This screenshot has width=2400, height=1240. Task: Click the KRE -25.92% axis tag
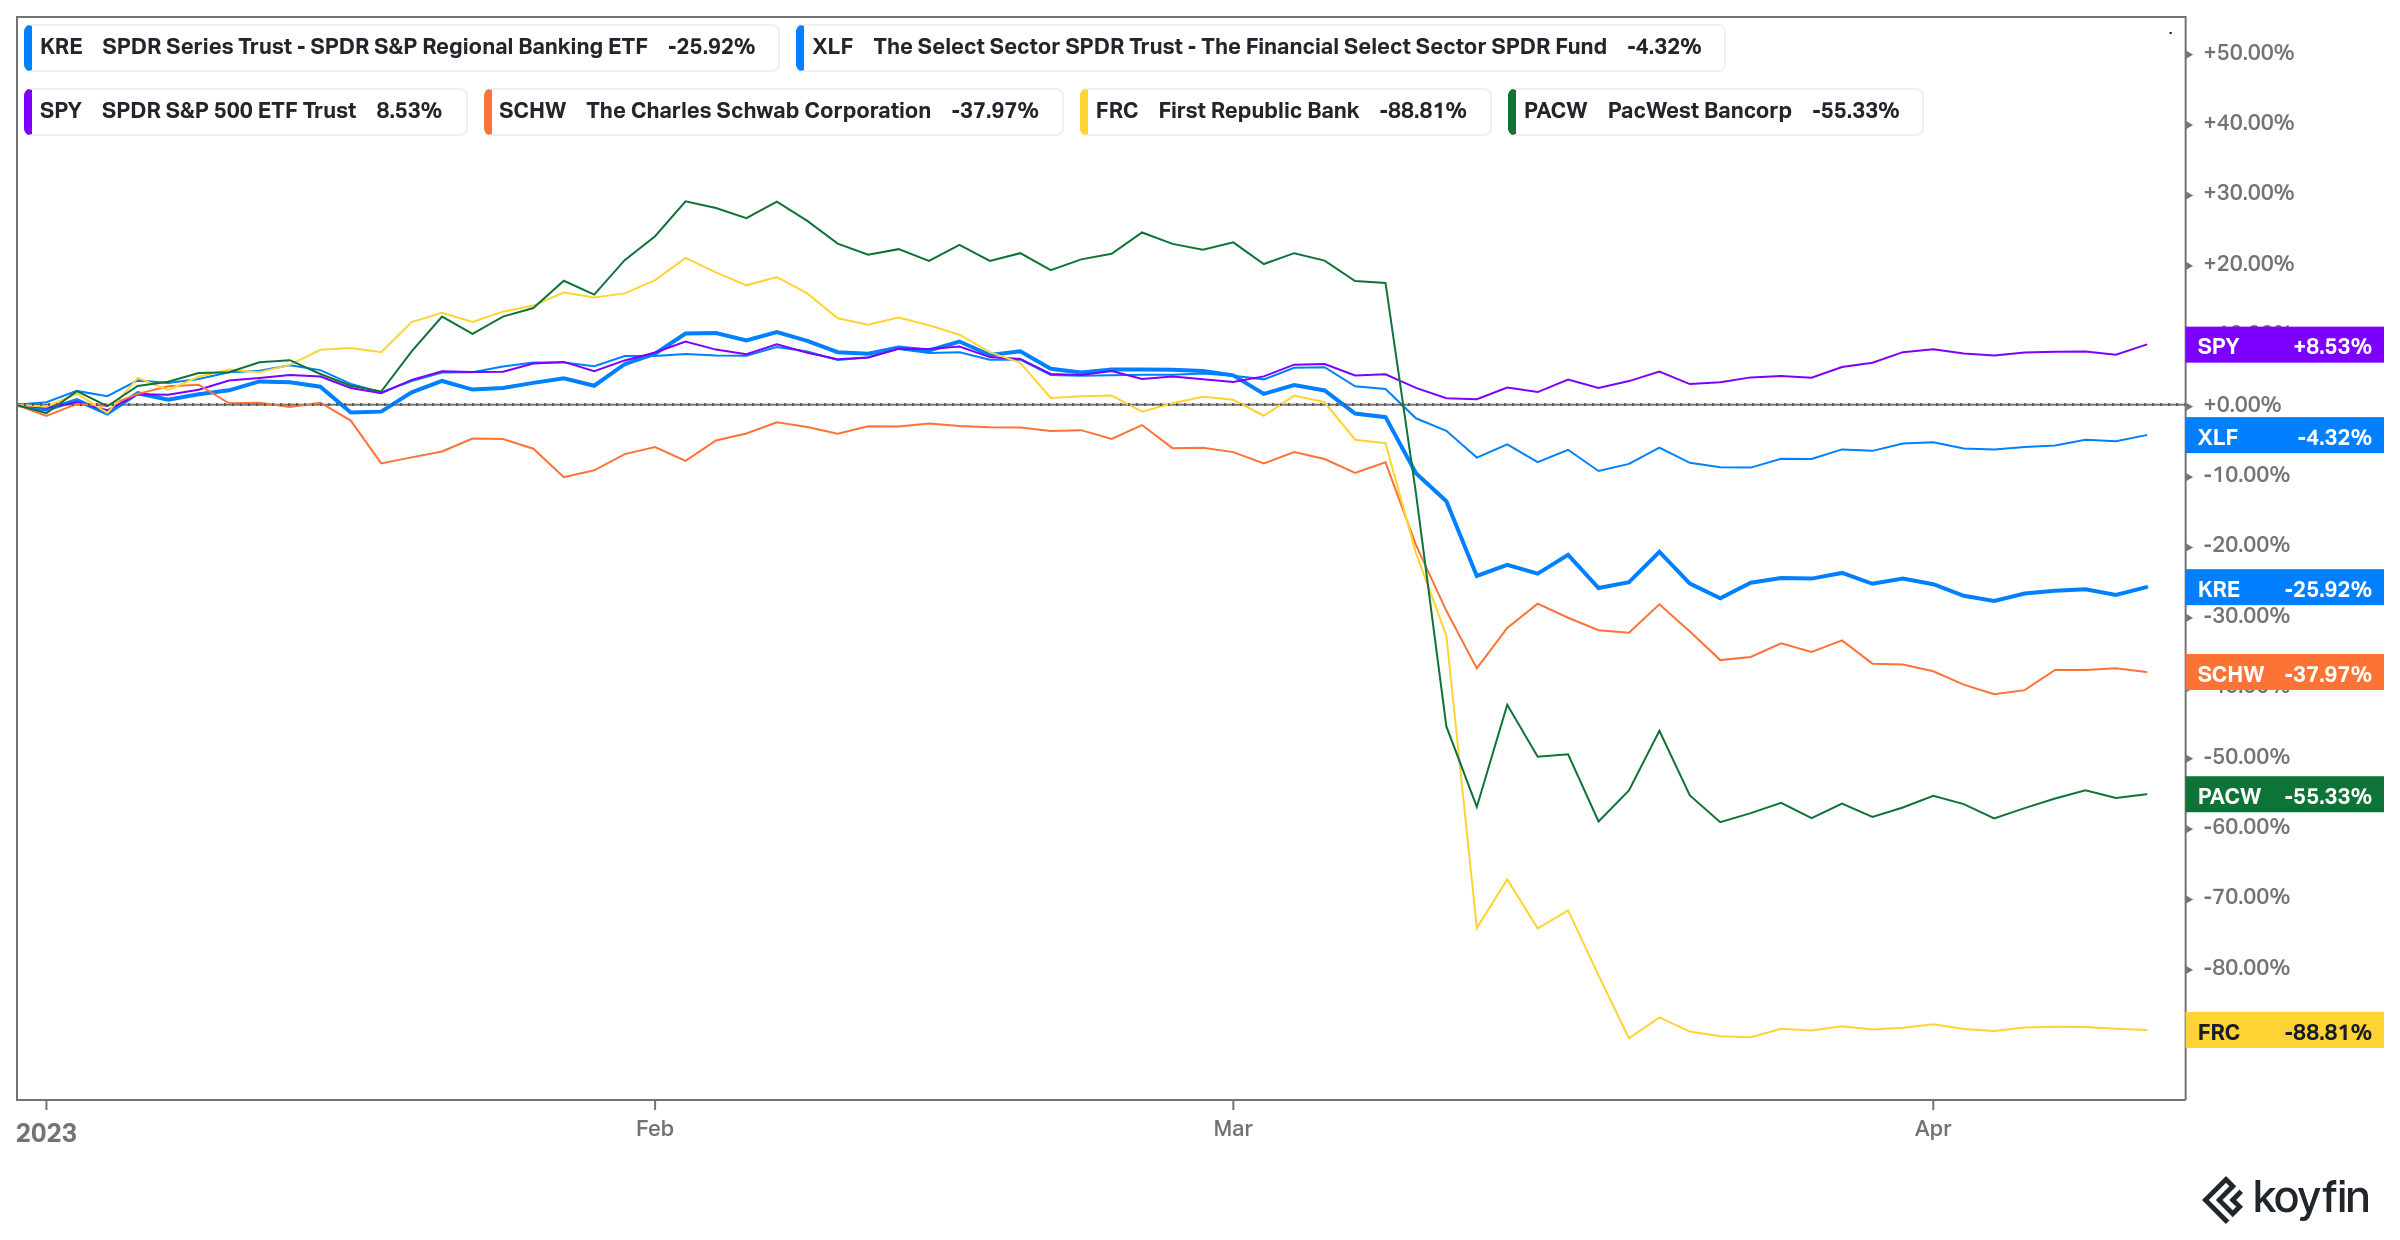click(x=2285, y=589)
